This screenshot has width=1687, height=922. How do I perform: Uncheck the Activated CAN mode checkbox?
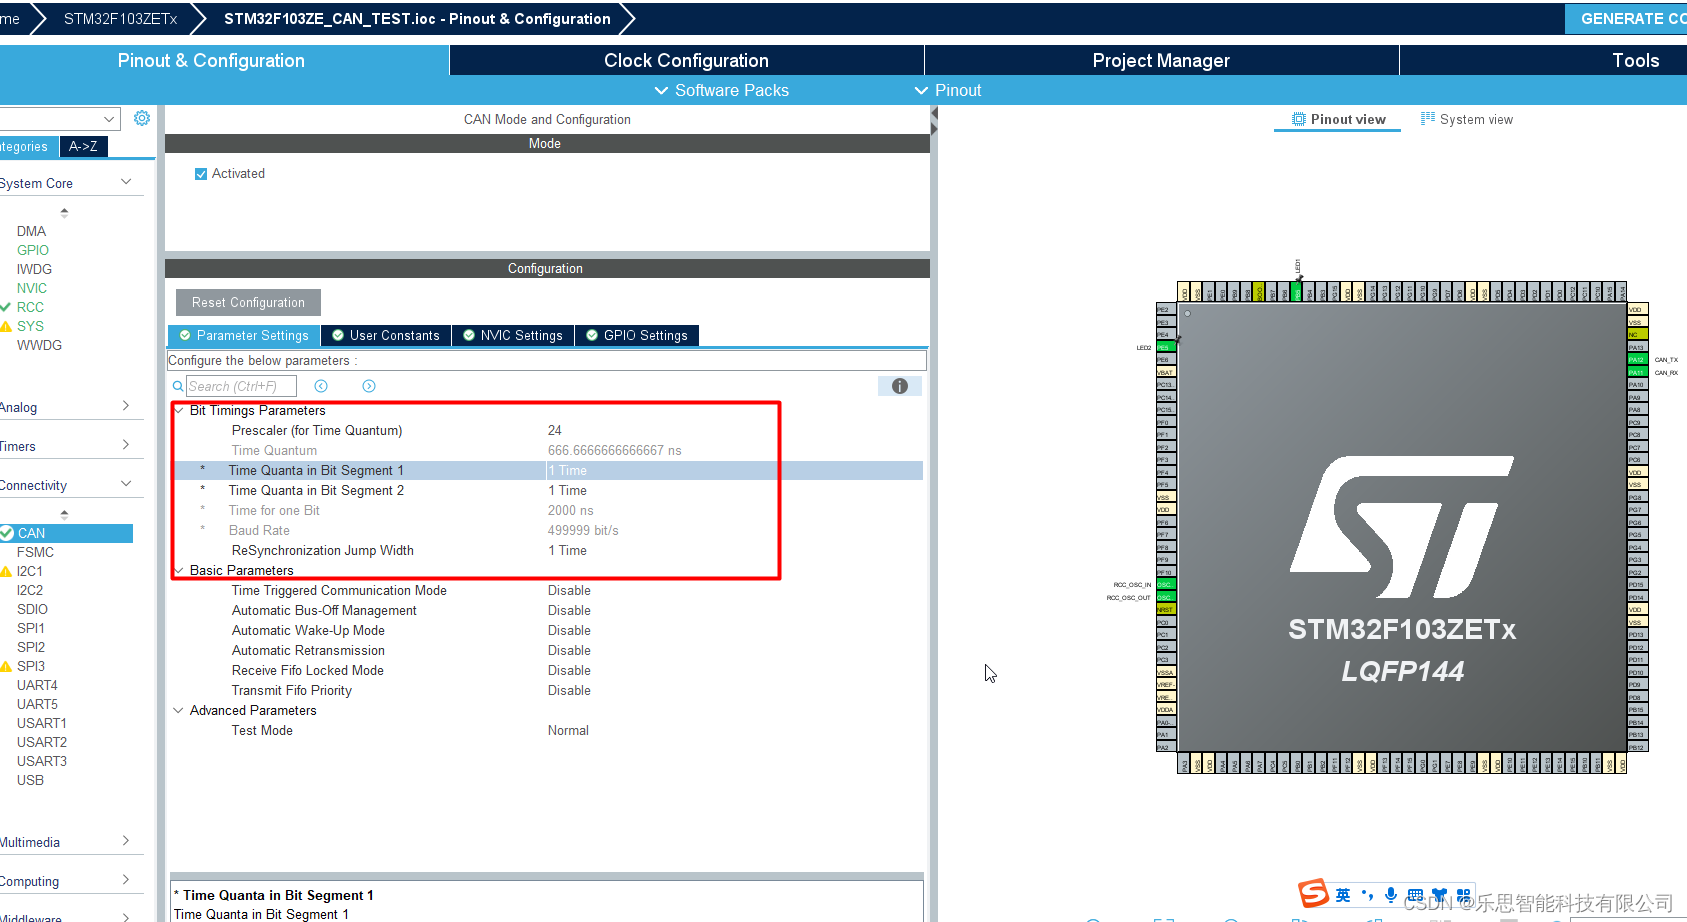tap(201, 174)
